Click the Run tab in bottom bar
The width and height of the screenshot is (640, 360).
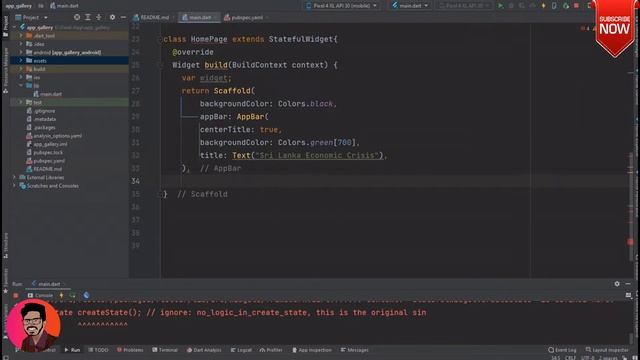pos(72,350)
